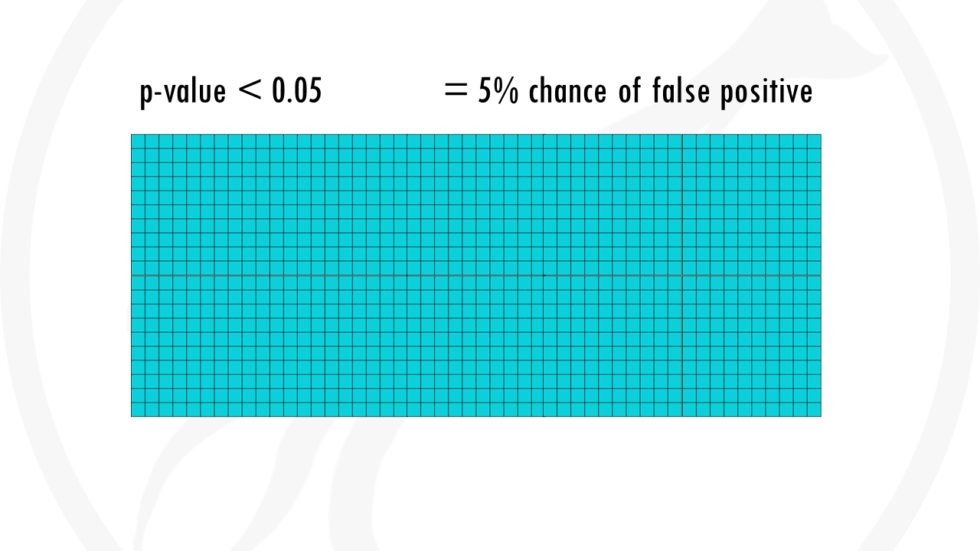Viewport: 980px width, 551px height.
Task: Click the word "p-value" in the heading
Action: [x=182, y=92]
